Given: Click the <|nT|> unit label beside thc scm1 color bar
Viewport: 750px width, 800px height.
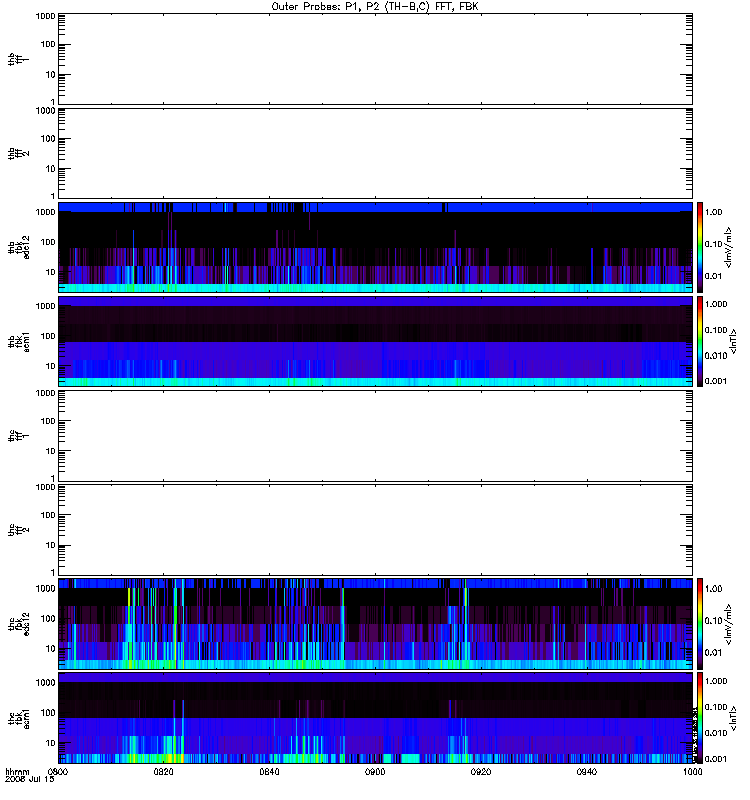Looking at the screenshot, I should click(x=733, y=718).
